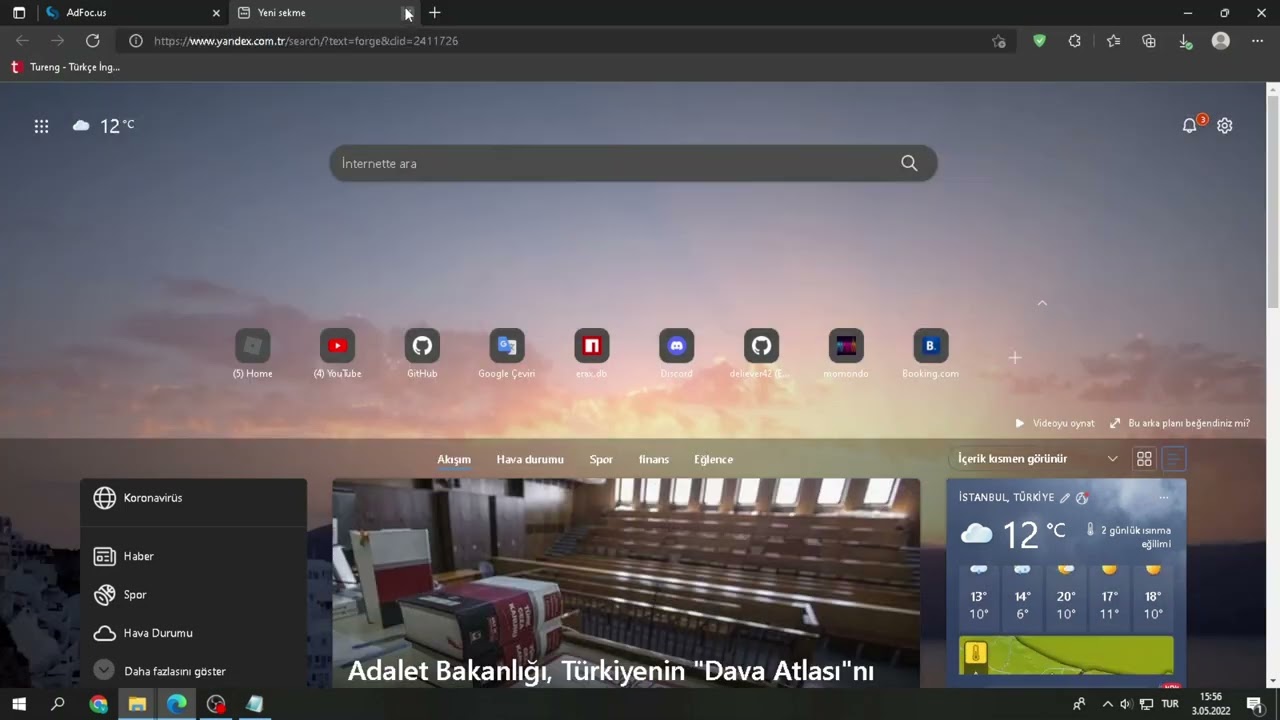Close the AdFoc.us tab
This screenshot has height=720, width=1280.
pyautogui.click(x=216, y=13)
